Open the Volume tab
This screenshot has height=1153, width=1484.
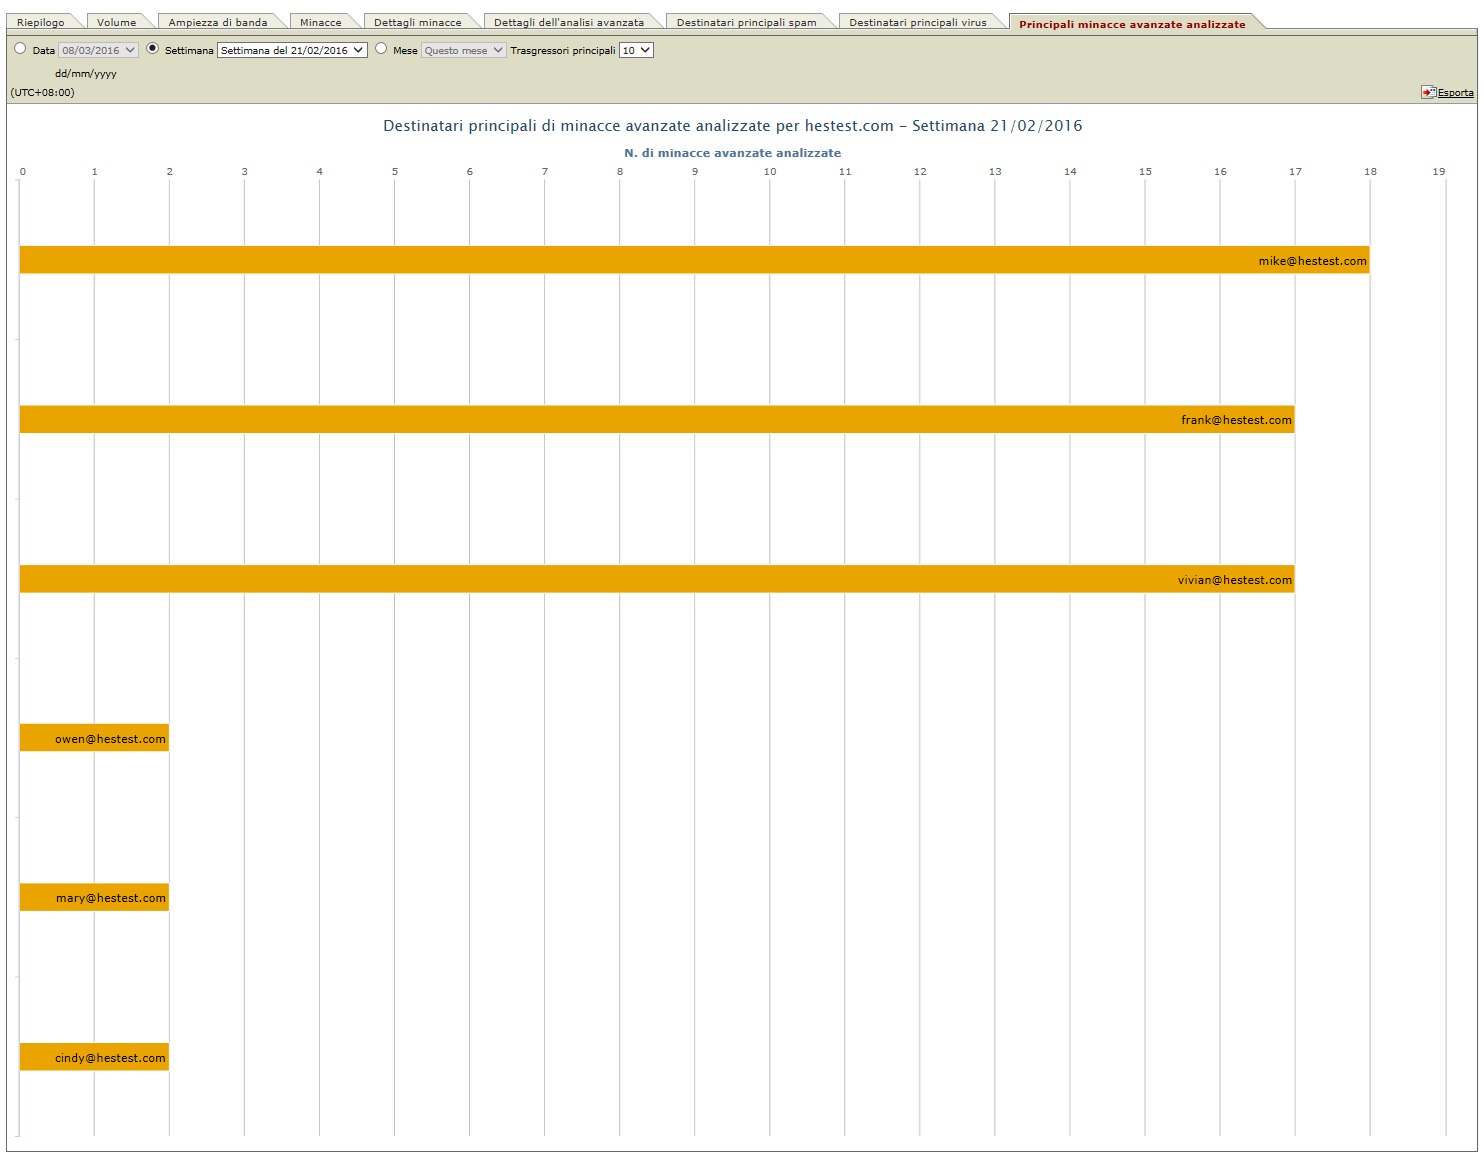[116, 22]
